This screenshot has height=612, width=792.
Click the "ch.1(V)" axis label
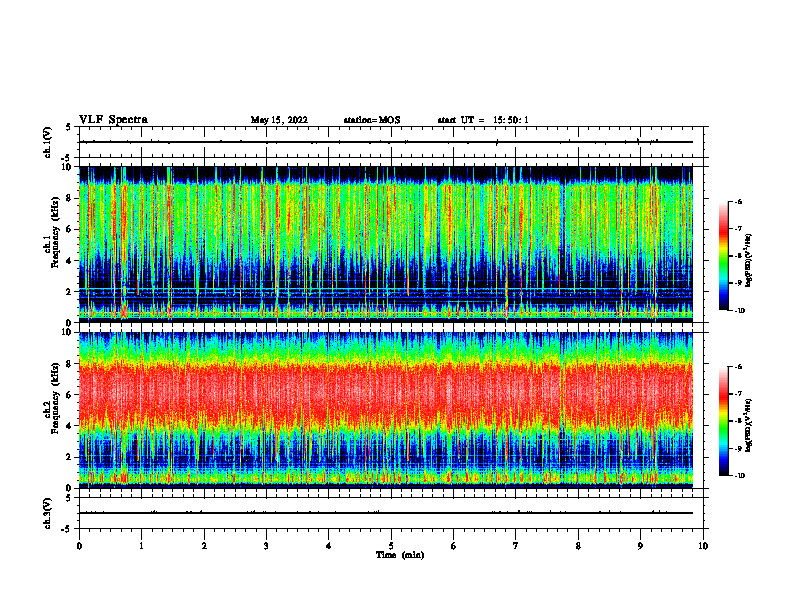click(48, 142)
